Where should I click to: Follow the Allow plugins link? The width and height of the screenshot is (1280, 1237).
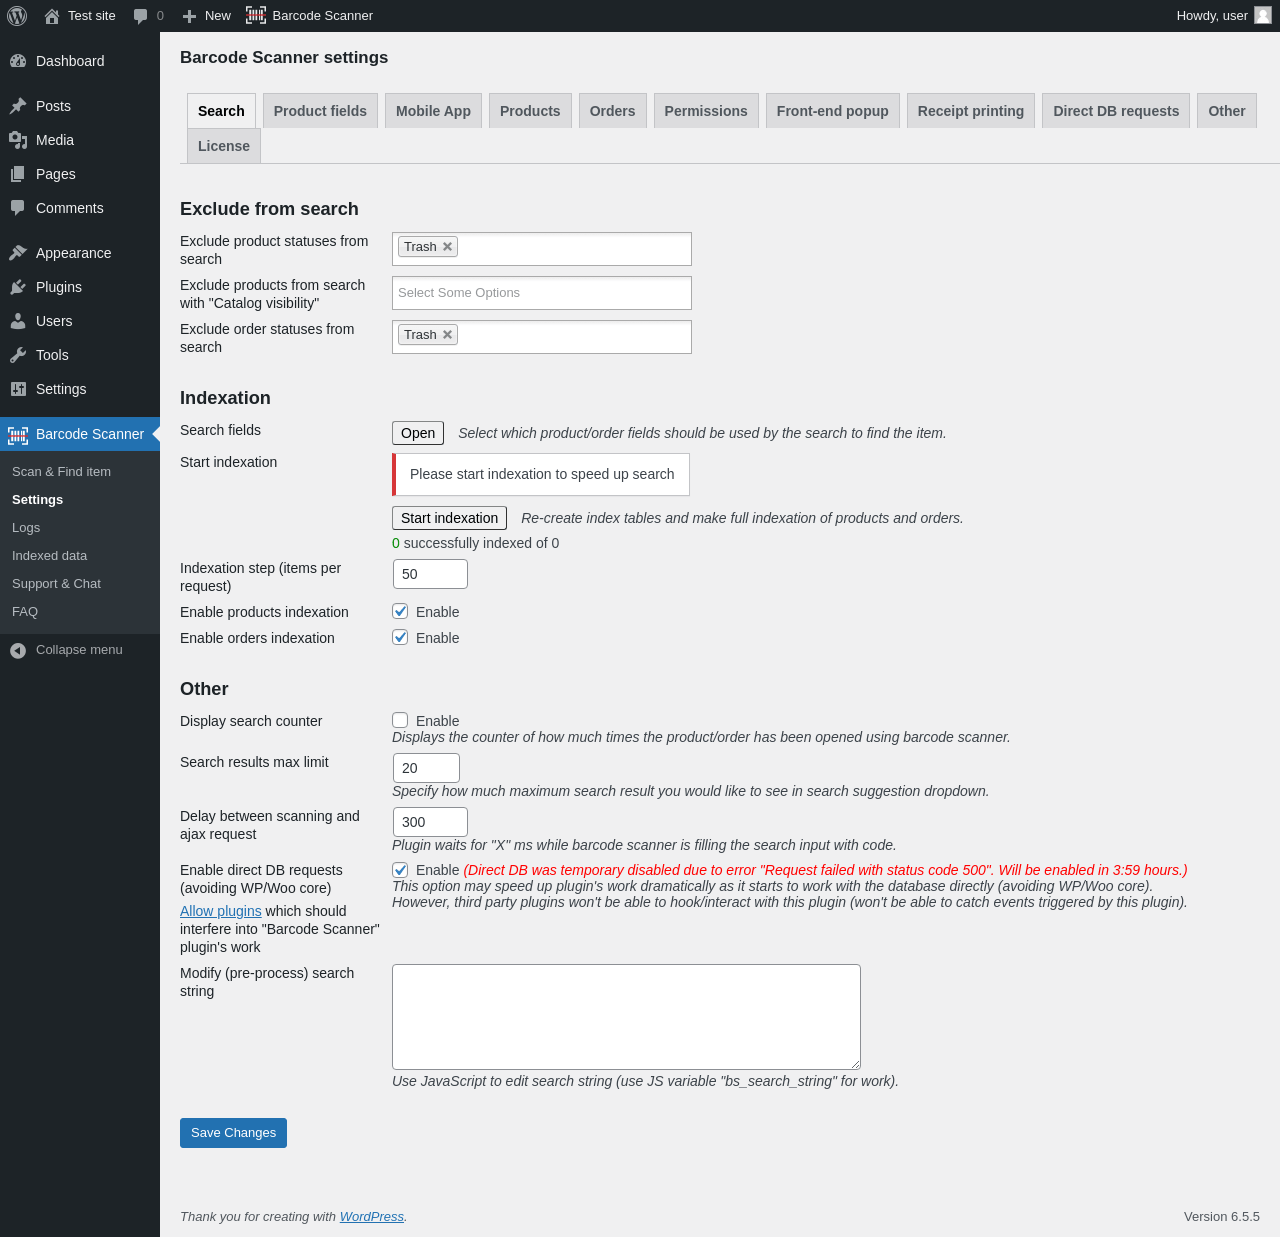tap(221, 911)
